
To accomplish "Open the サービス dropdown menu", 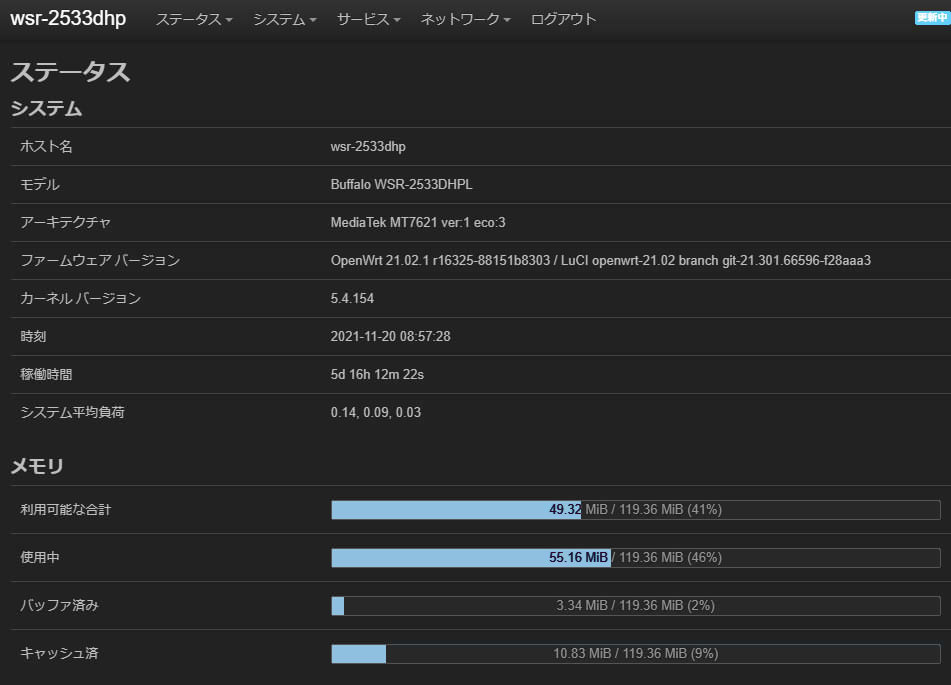I will tap(368, 20).
